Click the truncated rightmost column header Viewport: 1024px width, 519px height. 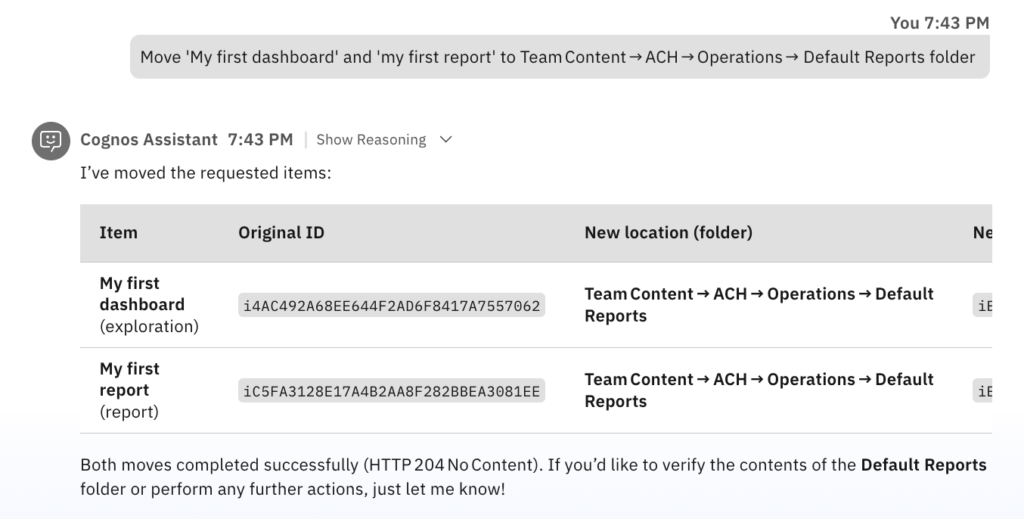(982, 233)
